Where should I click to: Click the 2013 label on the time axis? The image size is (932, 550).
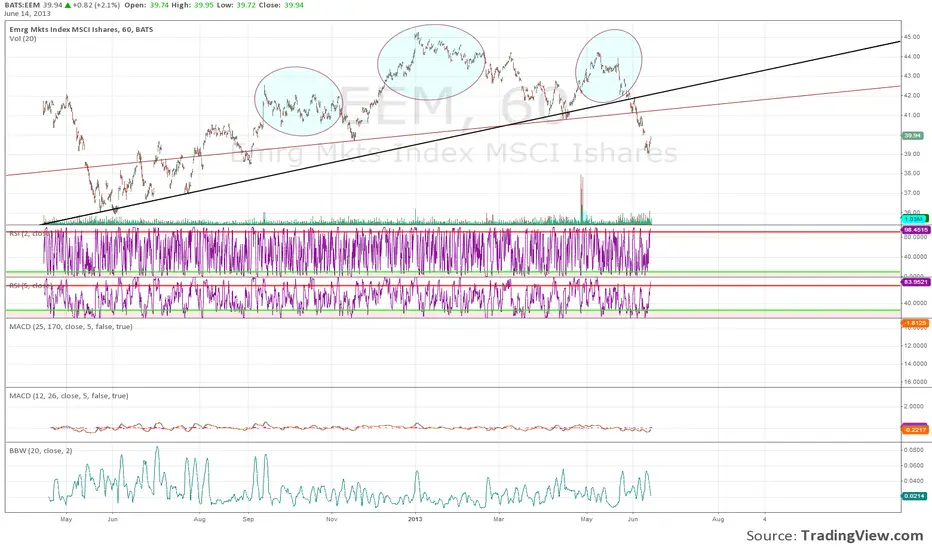(x=415, y=519)
